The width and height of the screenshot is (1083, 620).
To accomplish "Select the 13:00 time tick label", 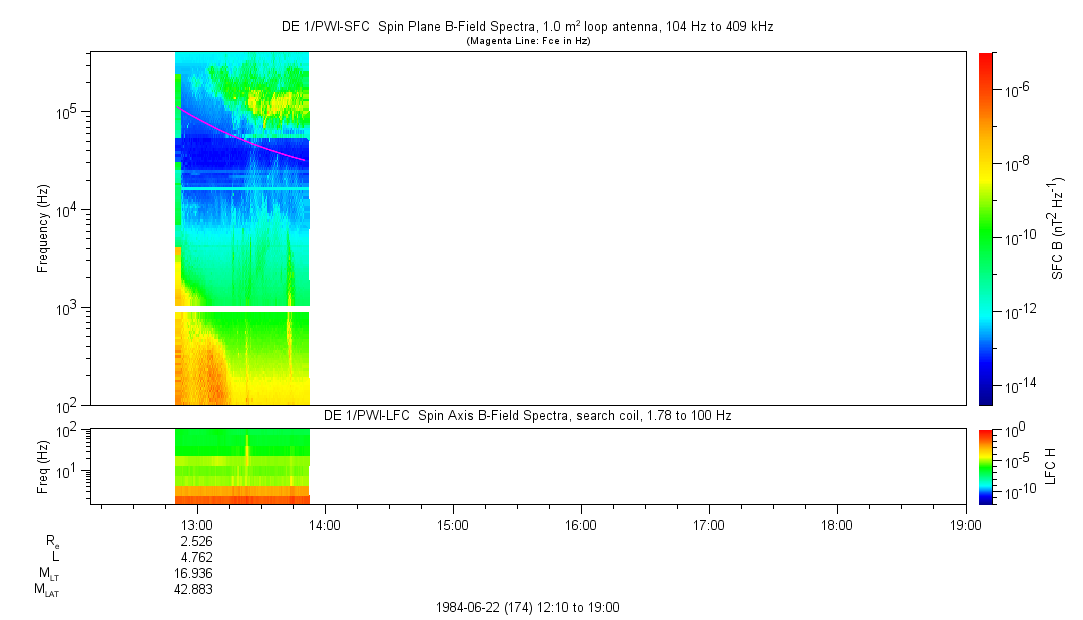I will [197, 524].
